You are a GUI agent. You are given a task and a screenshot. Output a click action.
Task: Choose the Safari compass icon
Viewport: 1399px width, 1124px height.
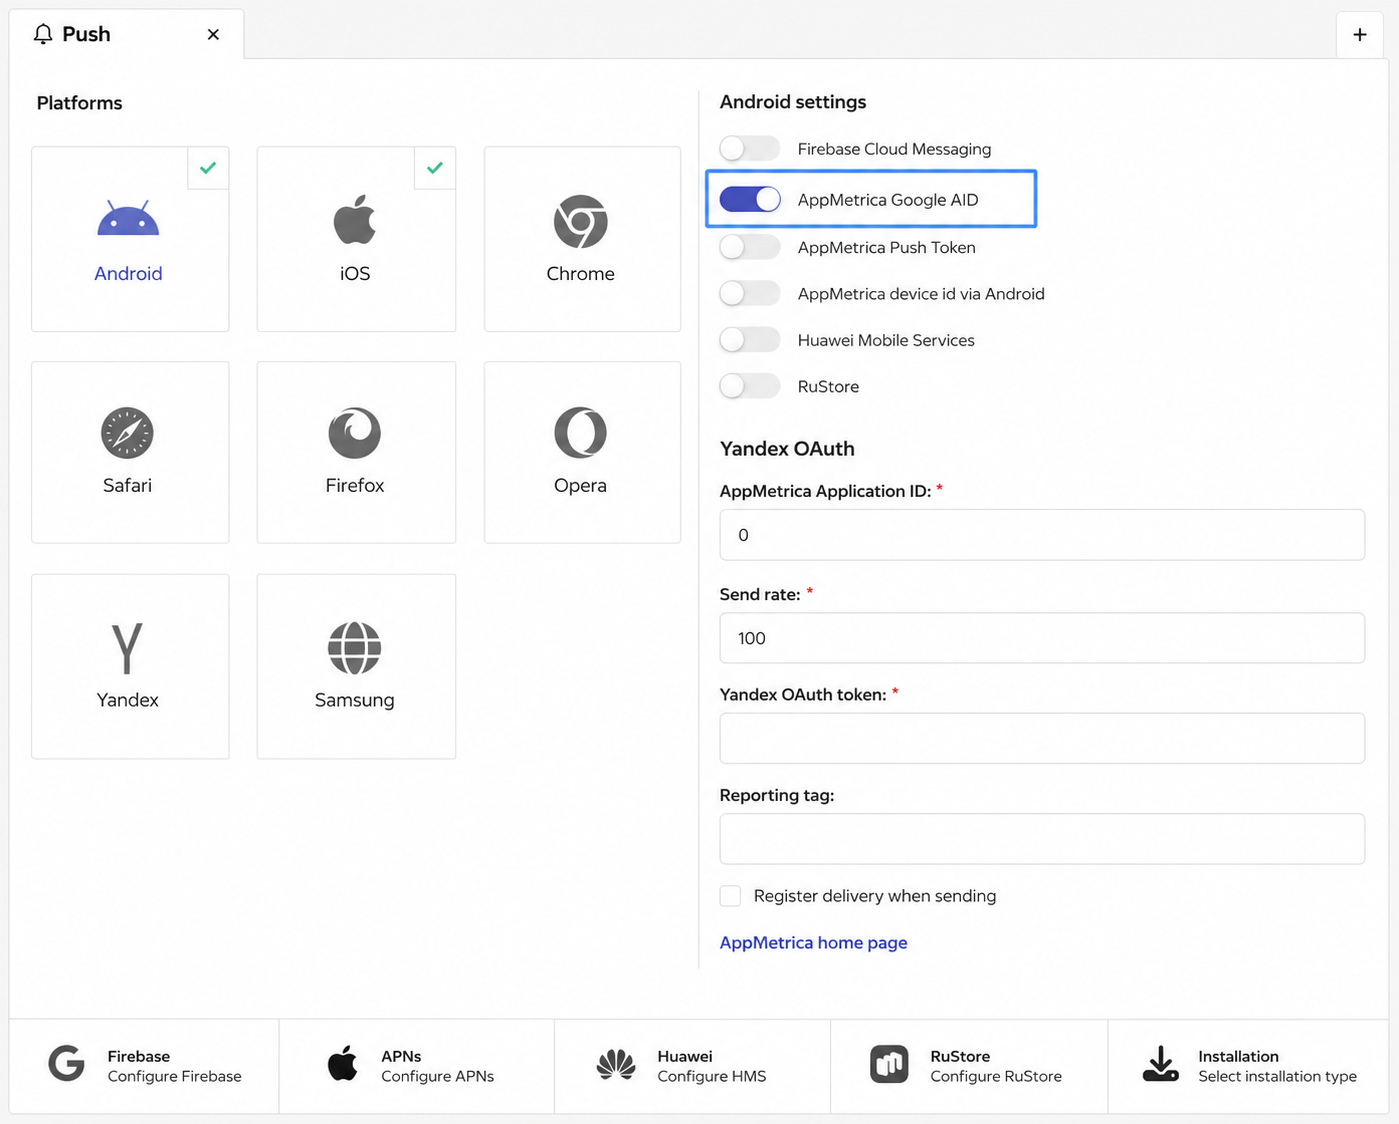[x=127, y=433]
